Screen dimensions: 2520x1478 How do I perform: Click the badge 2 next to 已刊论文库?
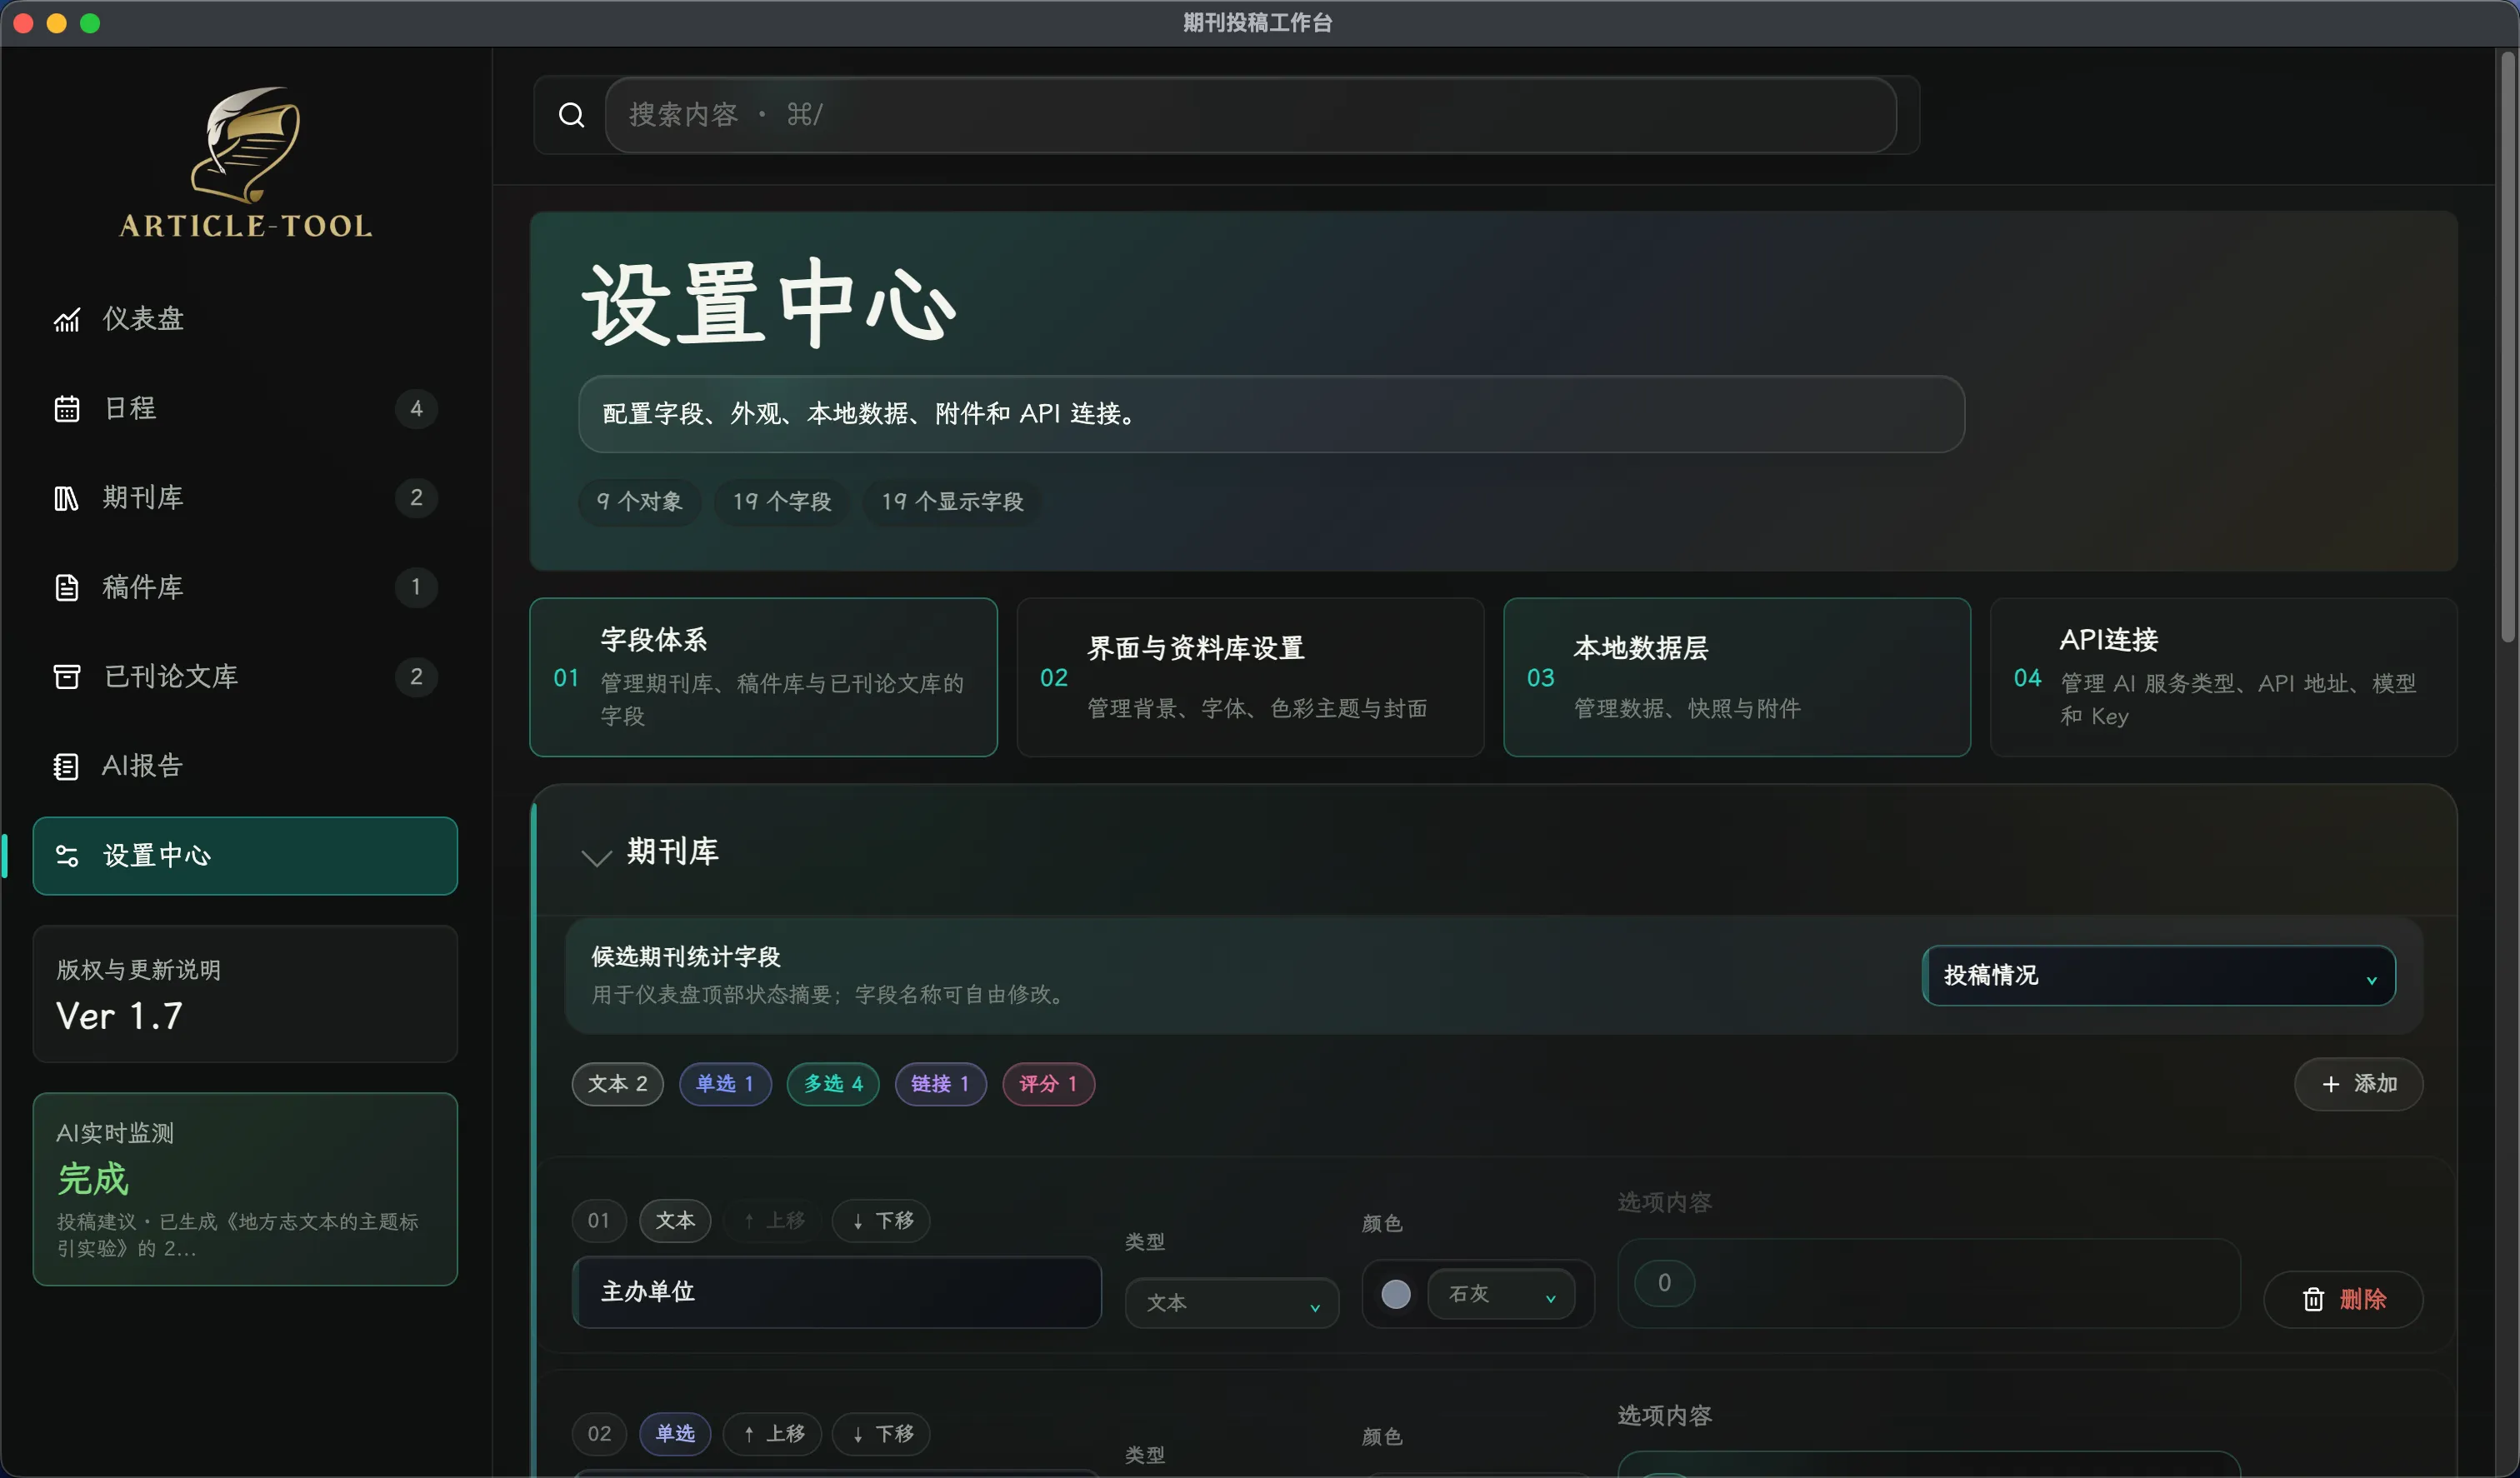pyautogui.click(x=416, y=677)
